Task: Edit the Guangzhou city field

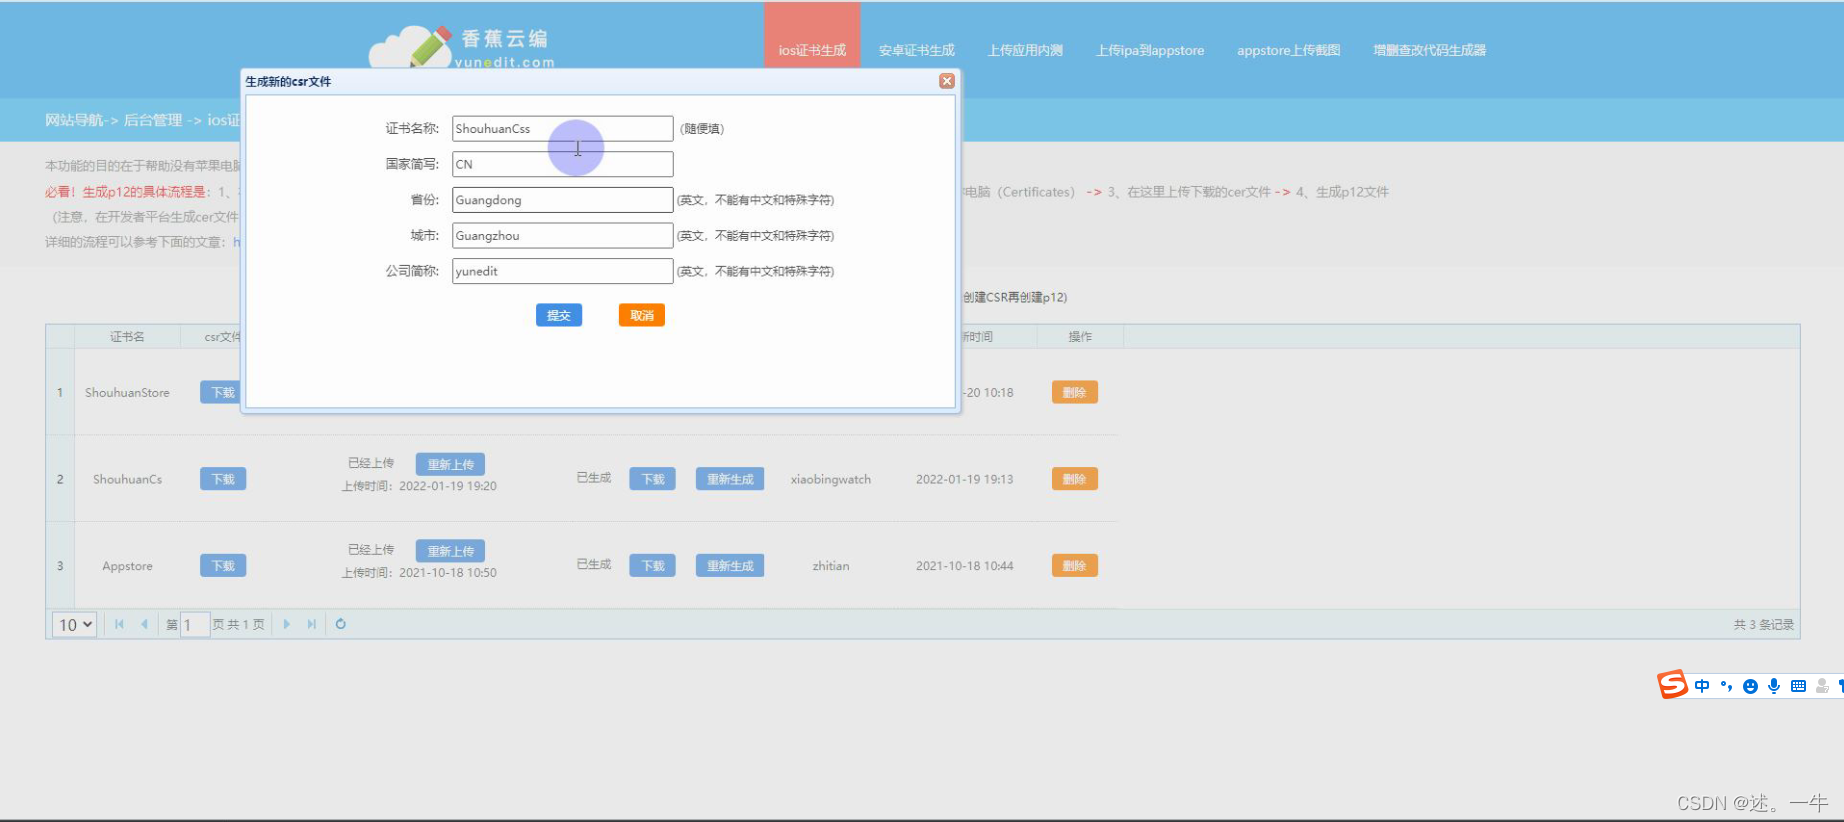Action: (x=562, y=236)
